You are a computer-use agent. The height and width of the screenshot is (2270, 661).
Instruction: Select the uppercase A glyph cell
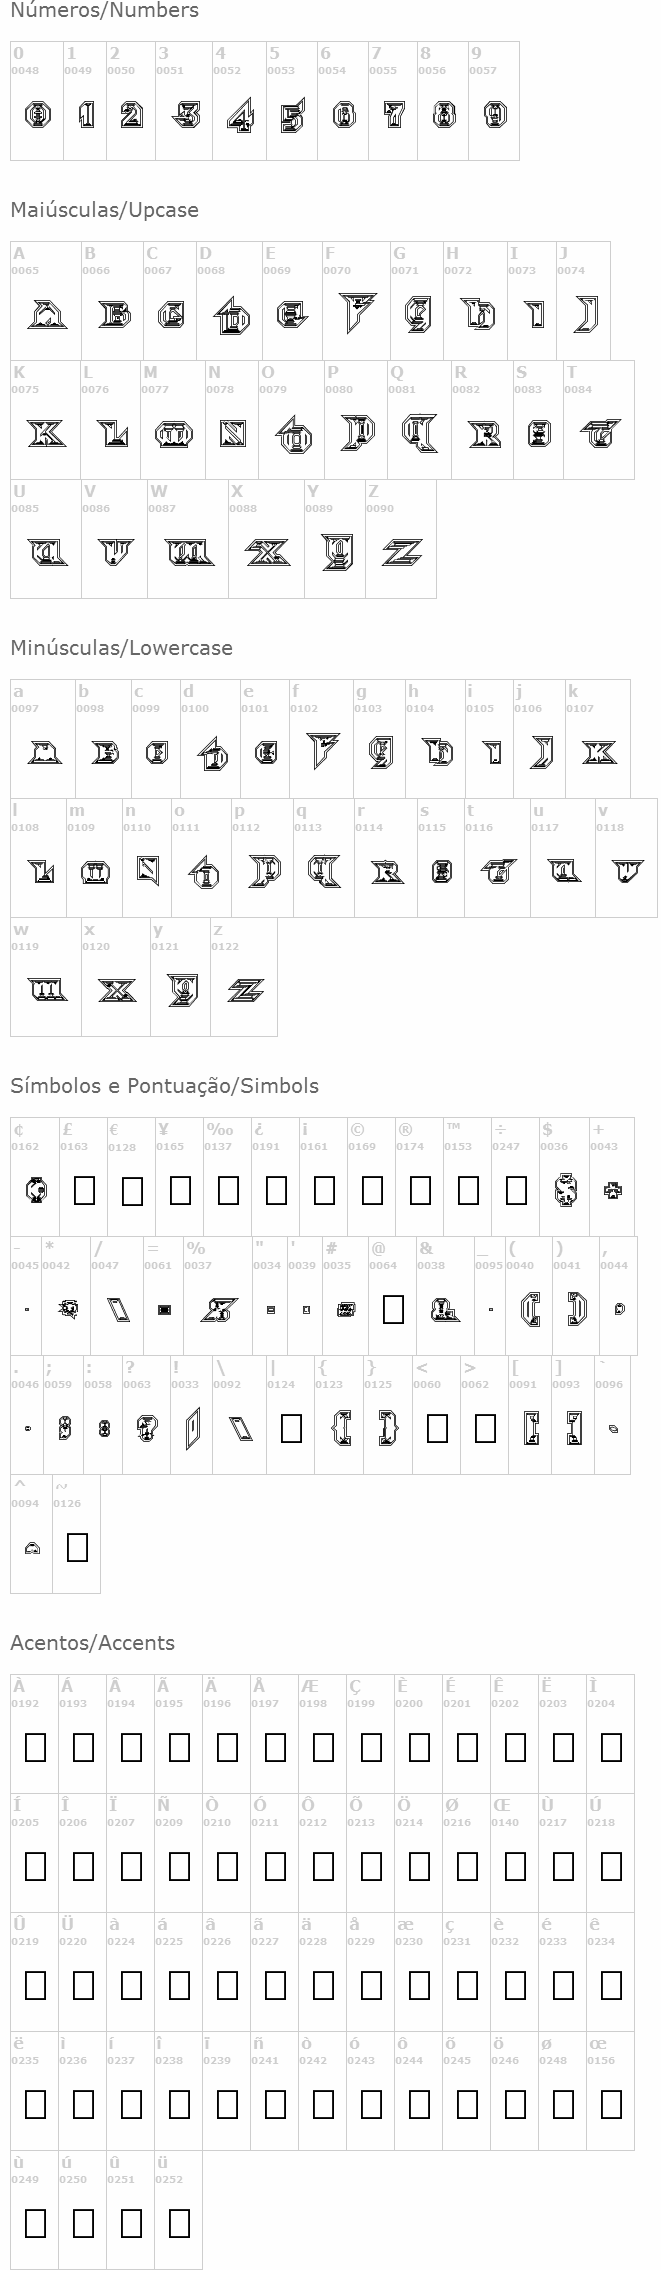pos(46,316)
